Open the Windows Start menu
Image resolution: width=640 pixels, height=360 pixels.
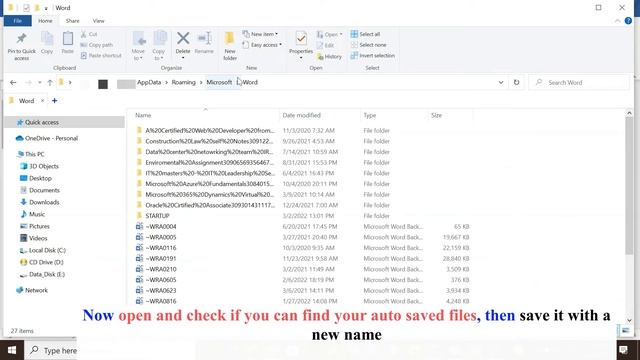[x=11, y=350]
